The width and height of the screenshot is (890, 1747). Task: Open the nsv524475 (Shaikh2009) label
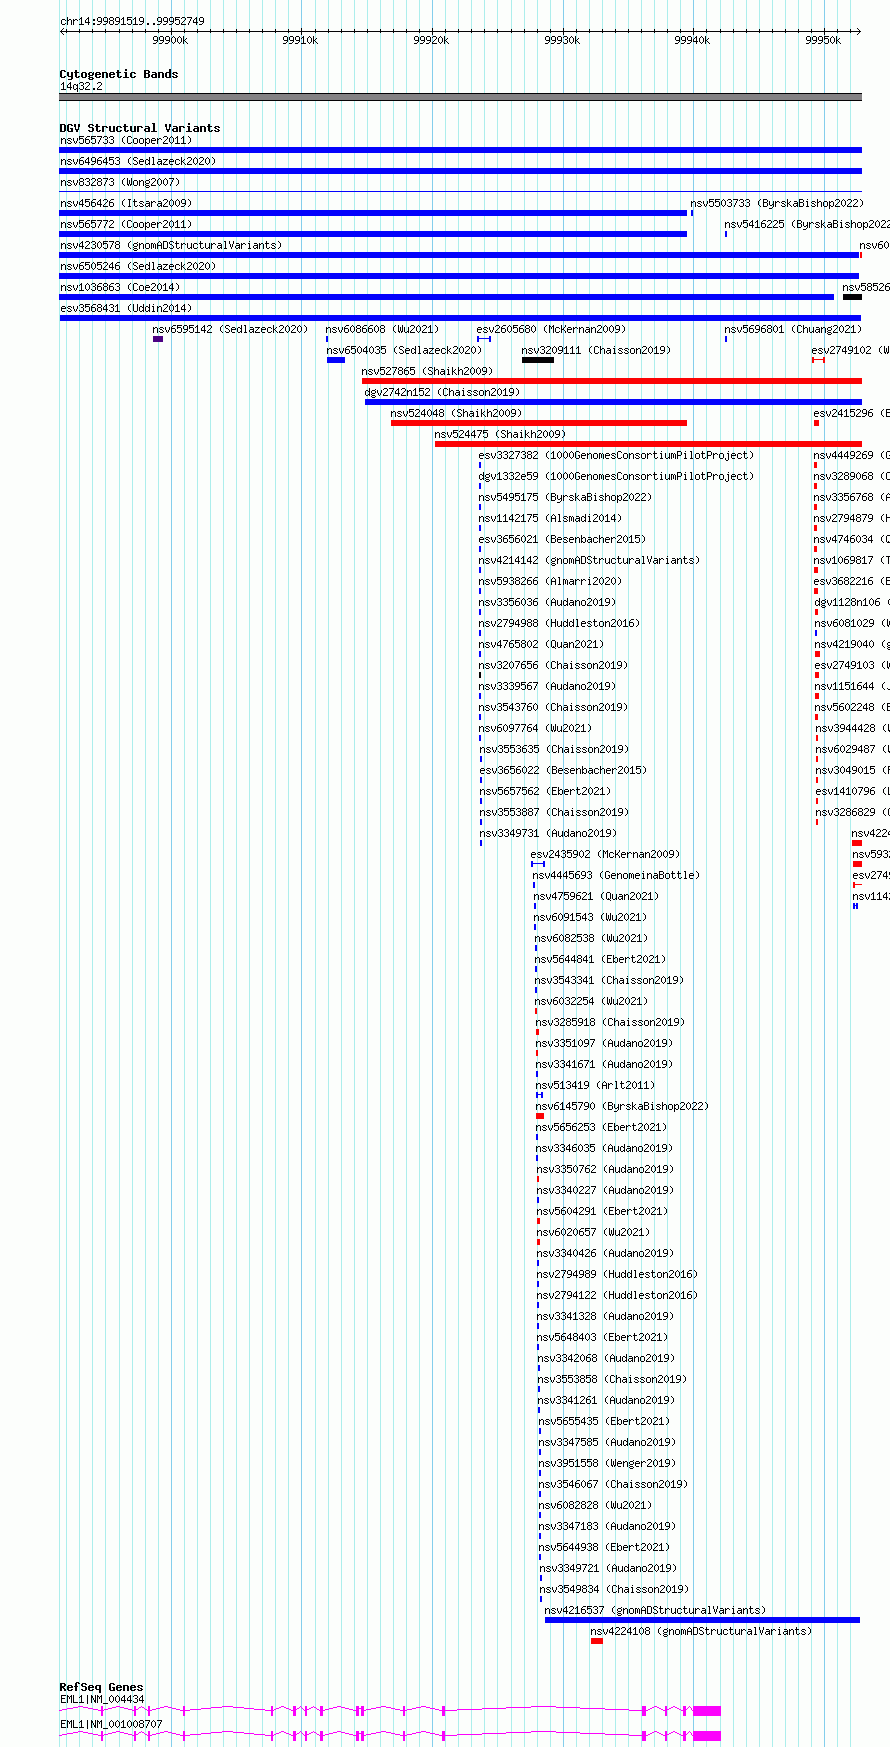coord(499,435)
